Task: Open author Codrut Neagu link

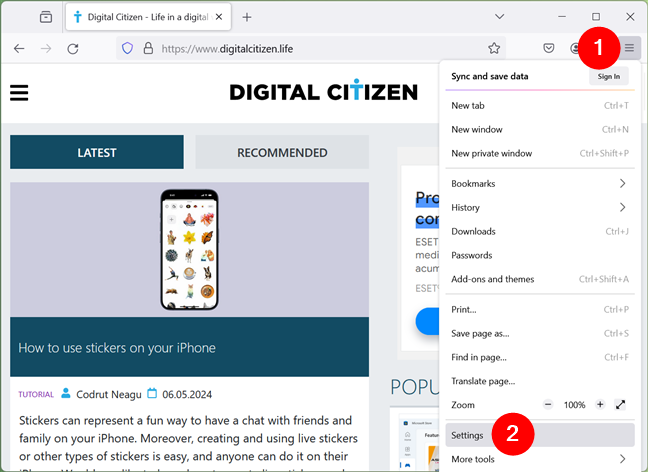Action: (x=109, y=394)
